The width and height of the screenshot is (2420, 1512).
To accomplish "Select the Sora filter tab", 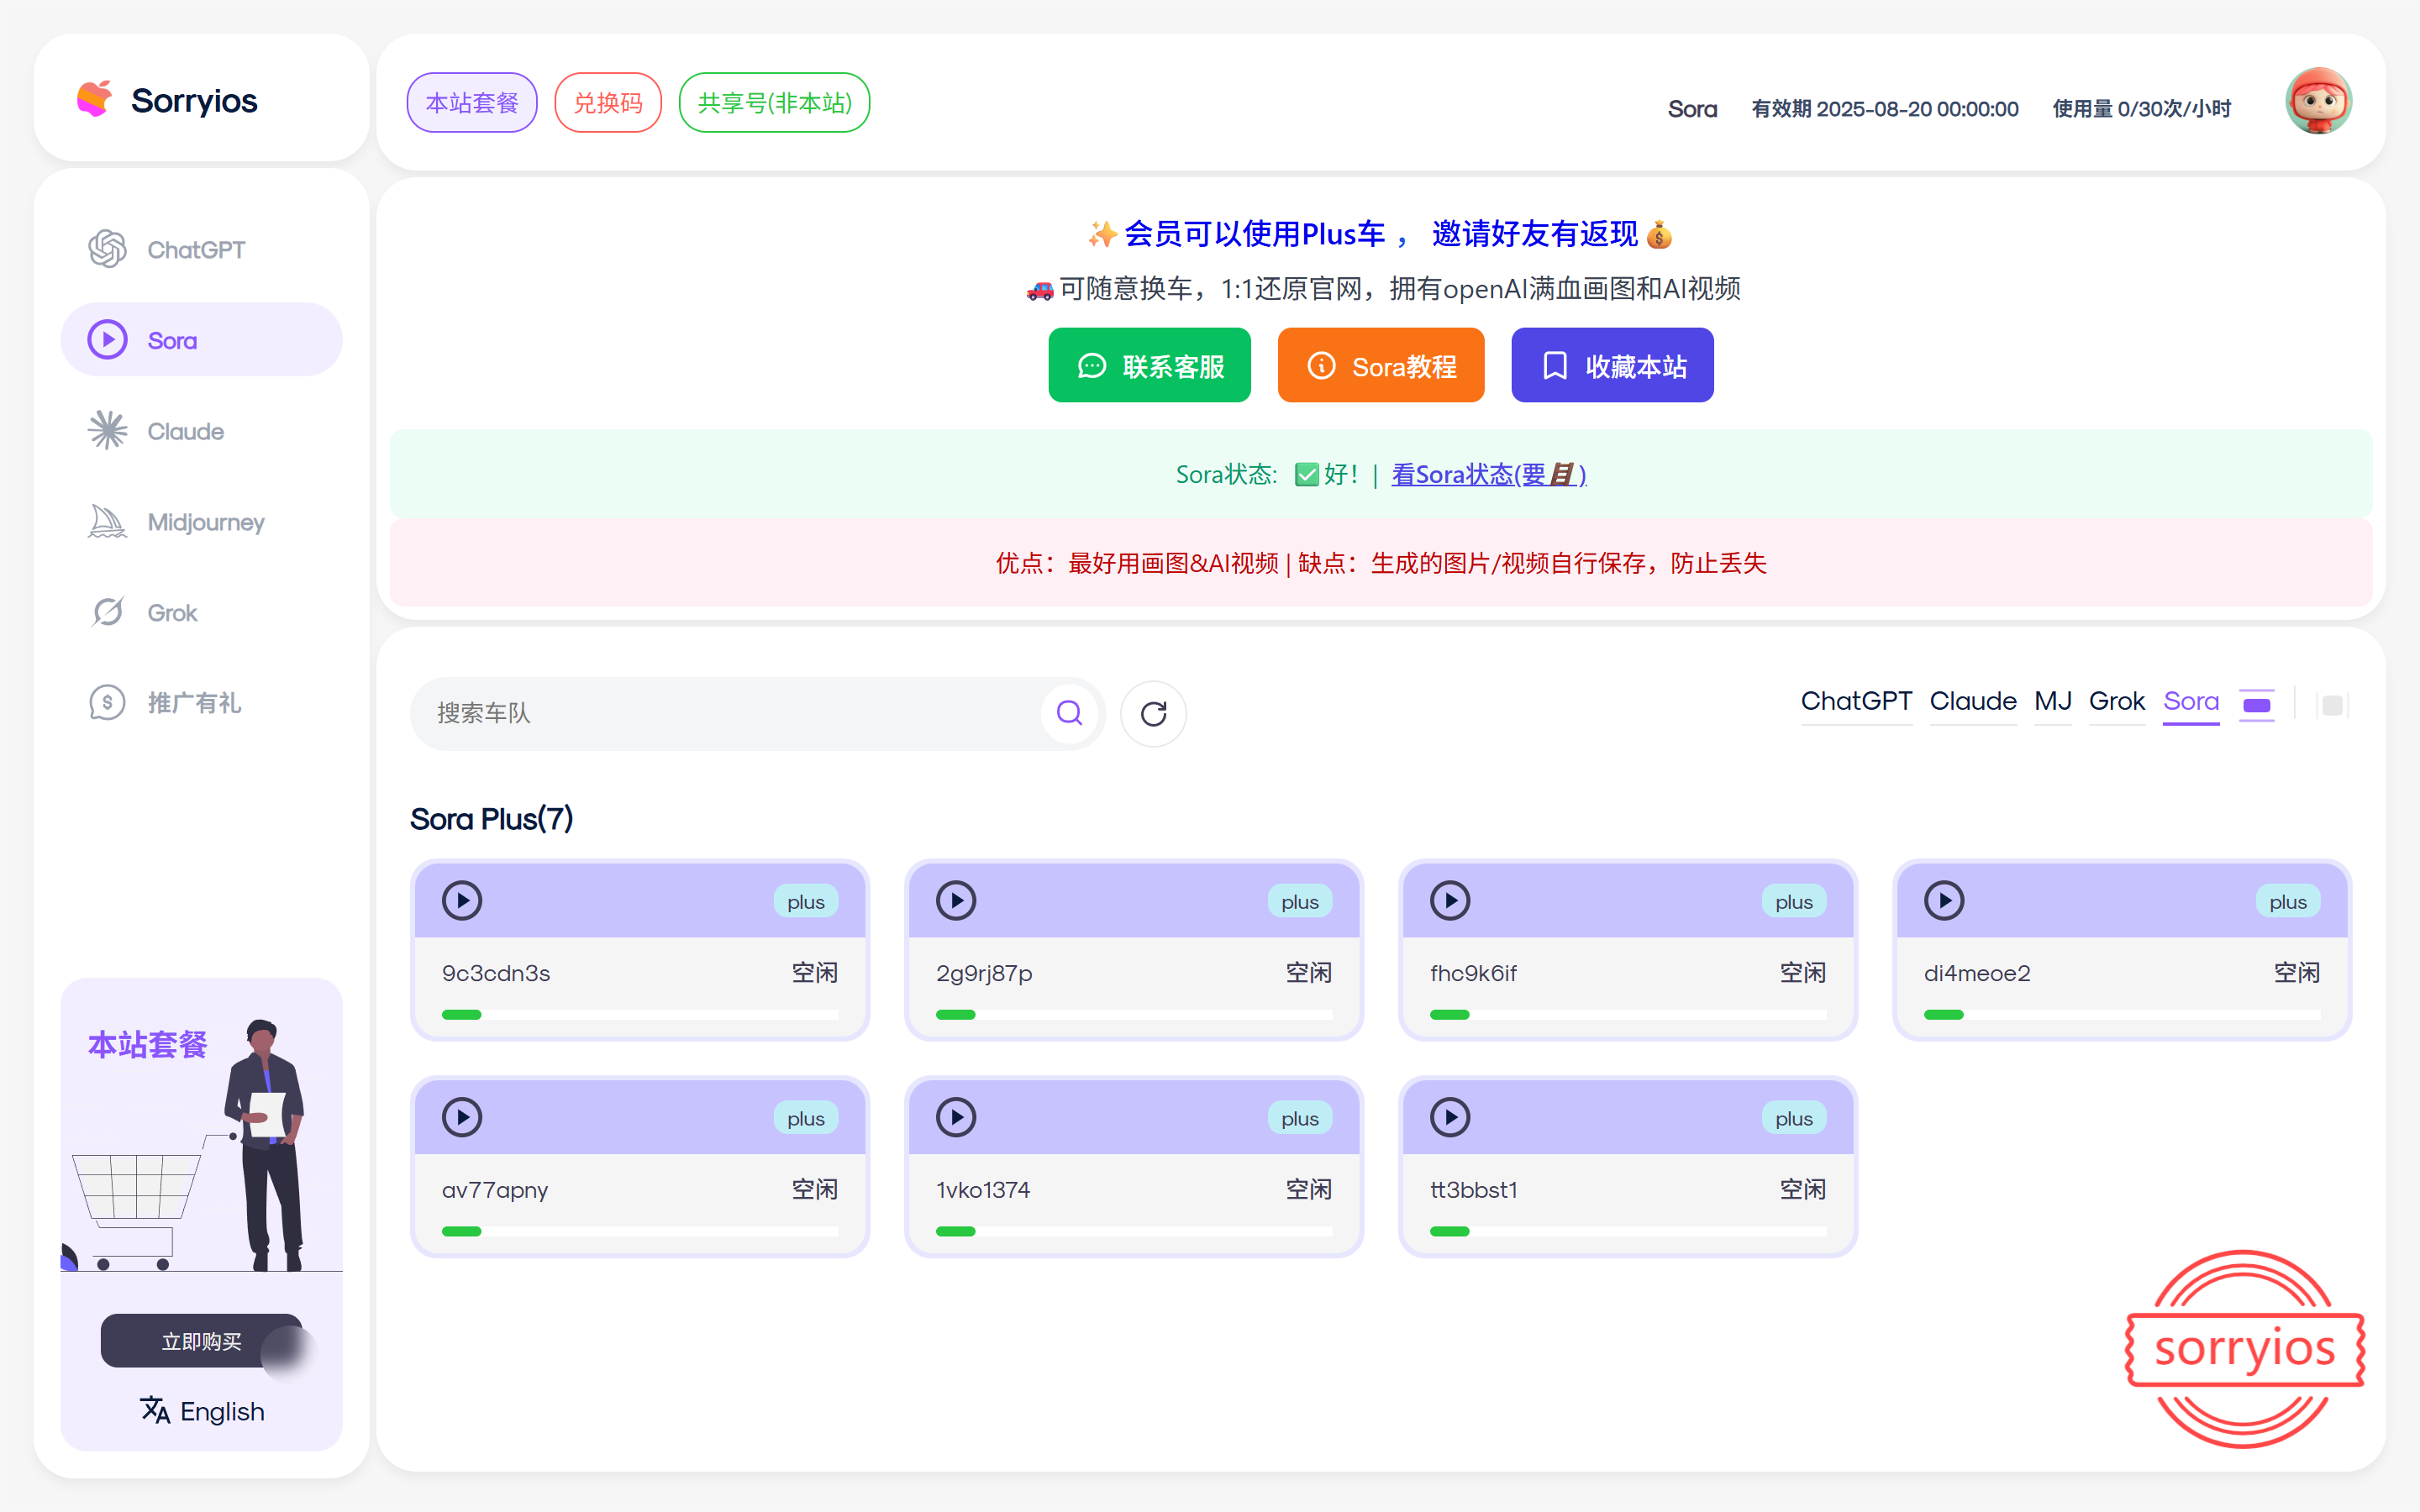I will pos(2191,702).
